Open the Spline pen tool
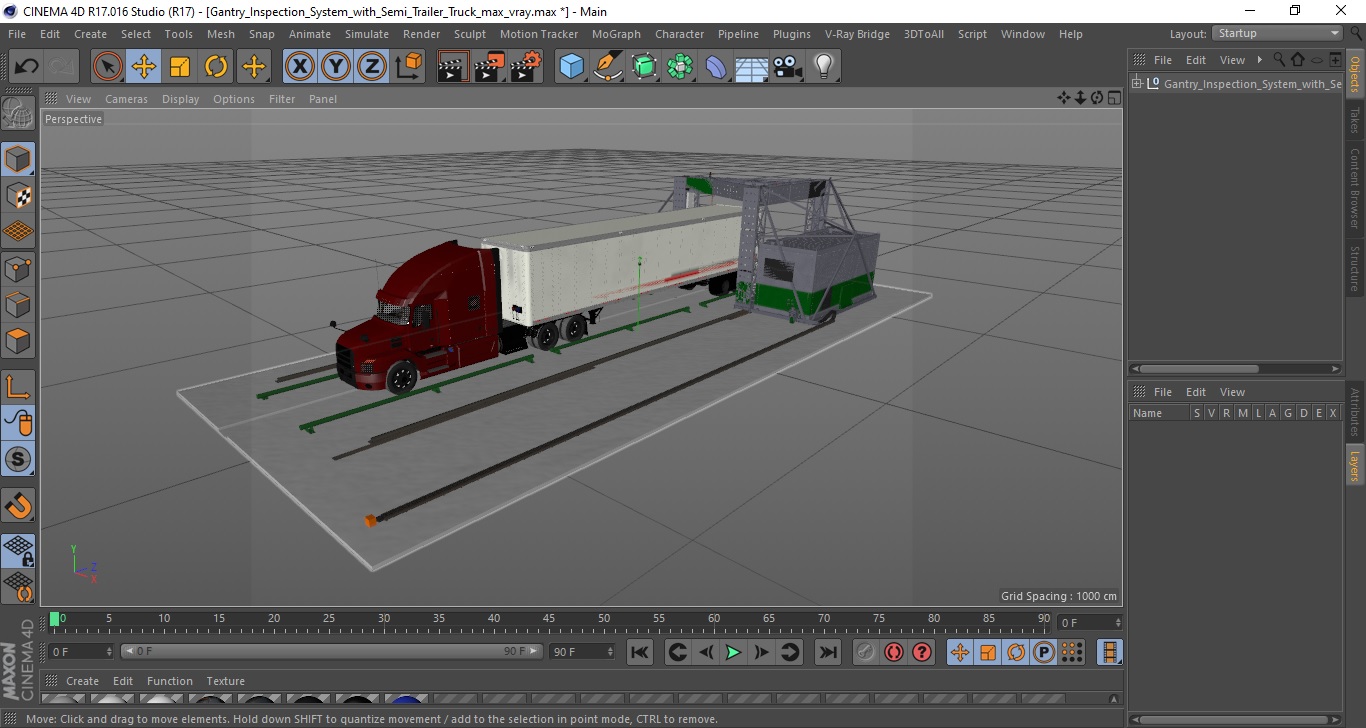 (x=608, y=67)
